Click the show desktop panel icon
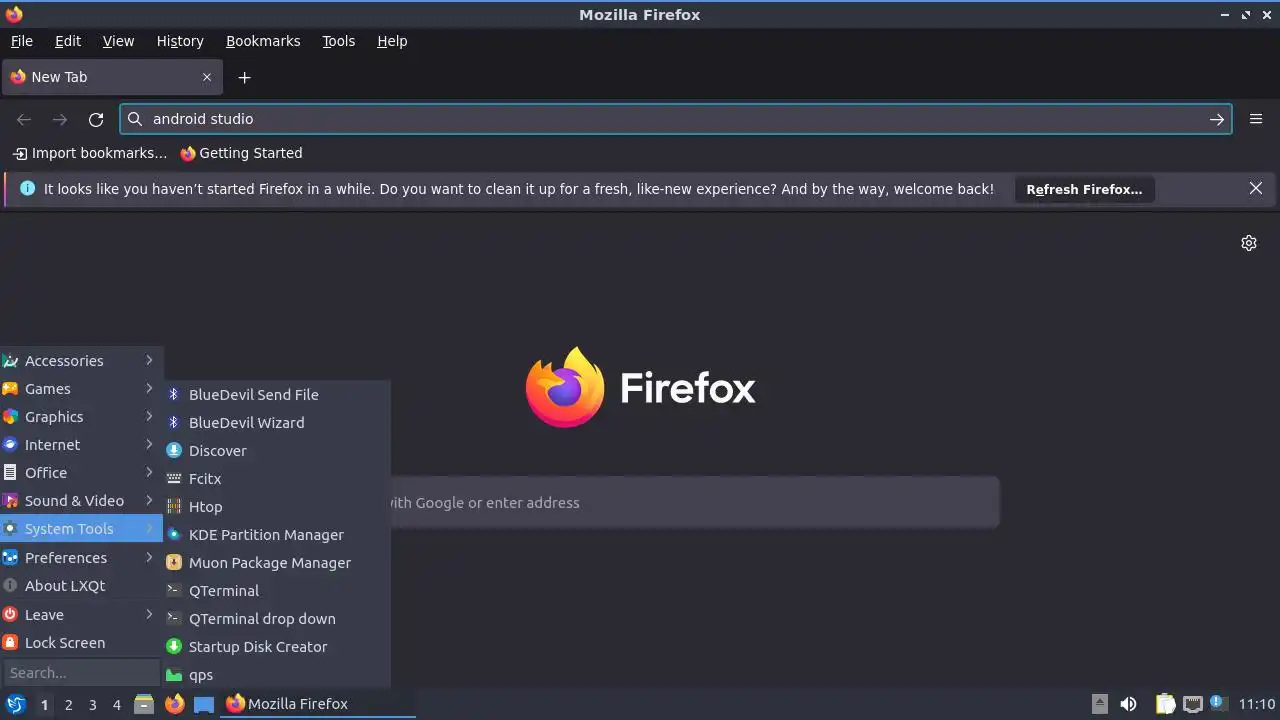 pyautogui.click(x=204, y=704)
